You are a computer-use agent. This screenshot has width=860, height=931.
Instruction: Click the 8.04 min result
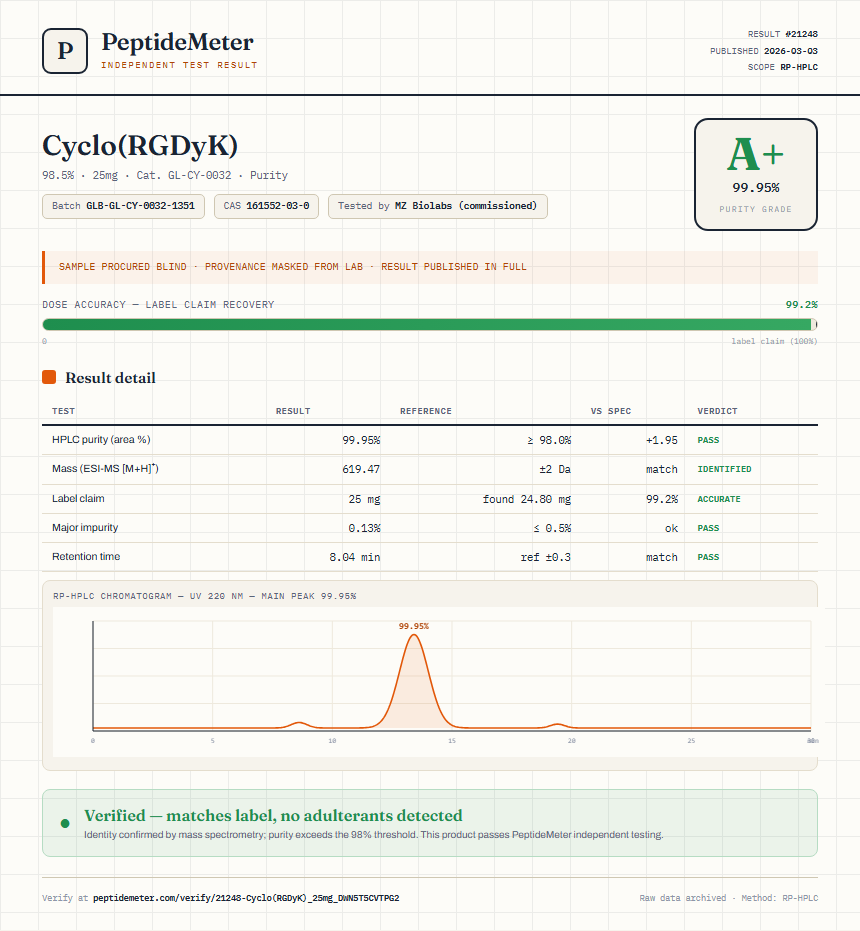(355, 557)
